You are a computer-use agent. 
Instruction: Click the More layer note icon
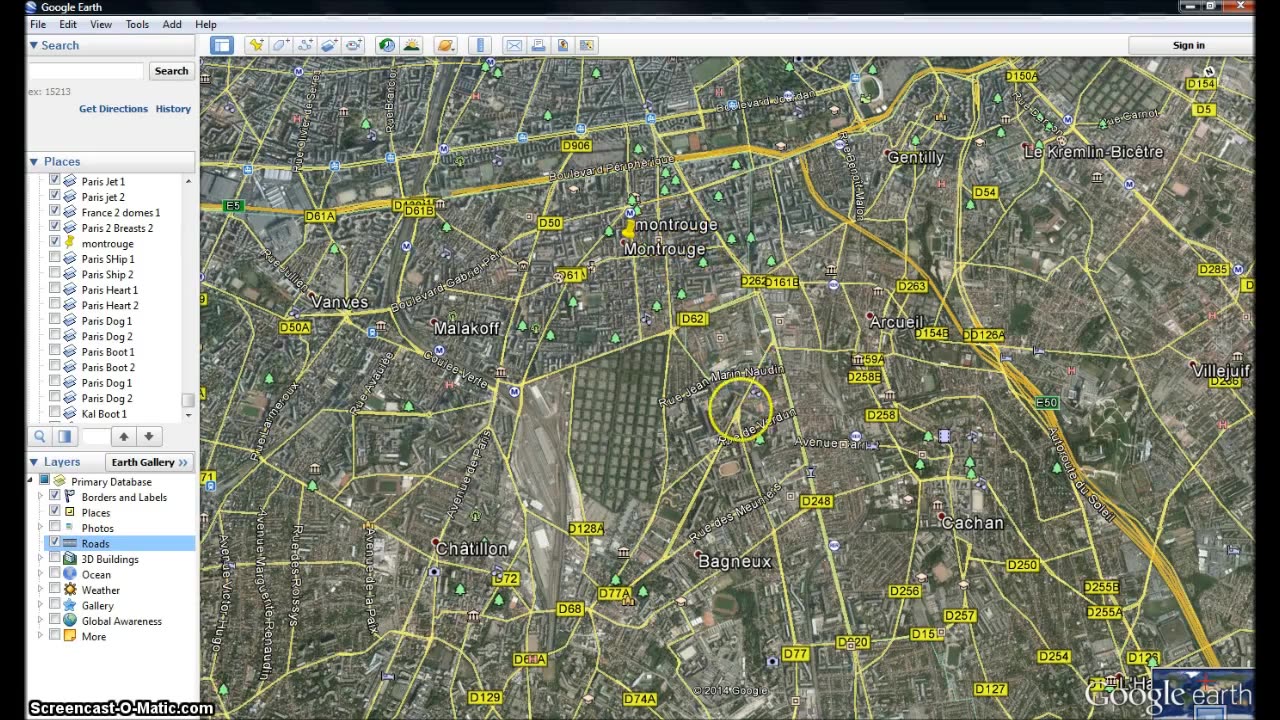(x=70, y=636)
